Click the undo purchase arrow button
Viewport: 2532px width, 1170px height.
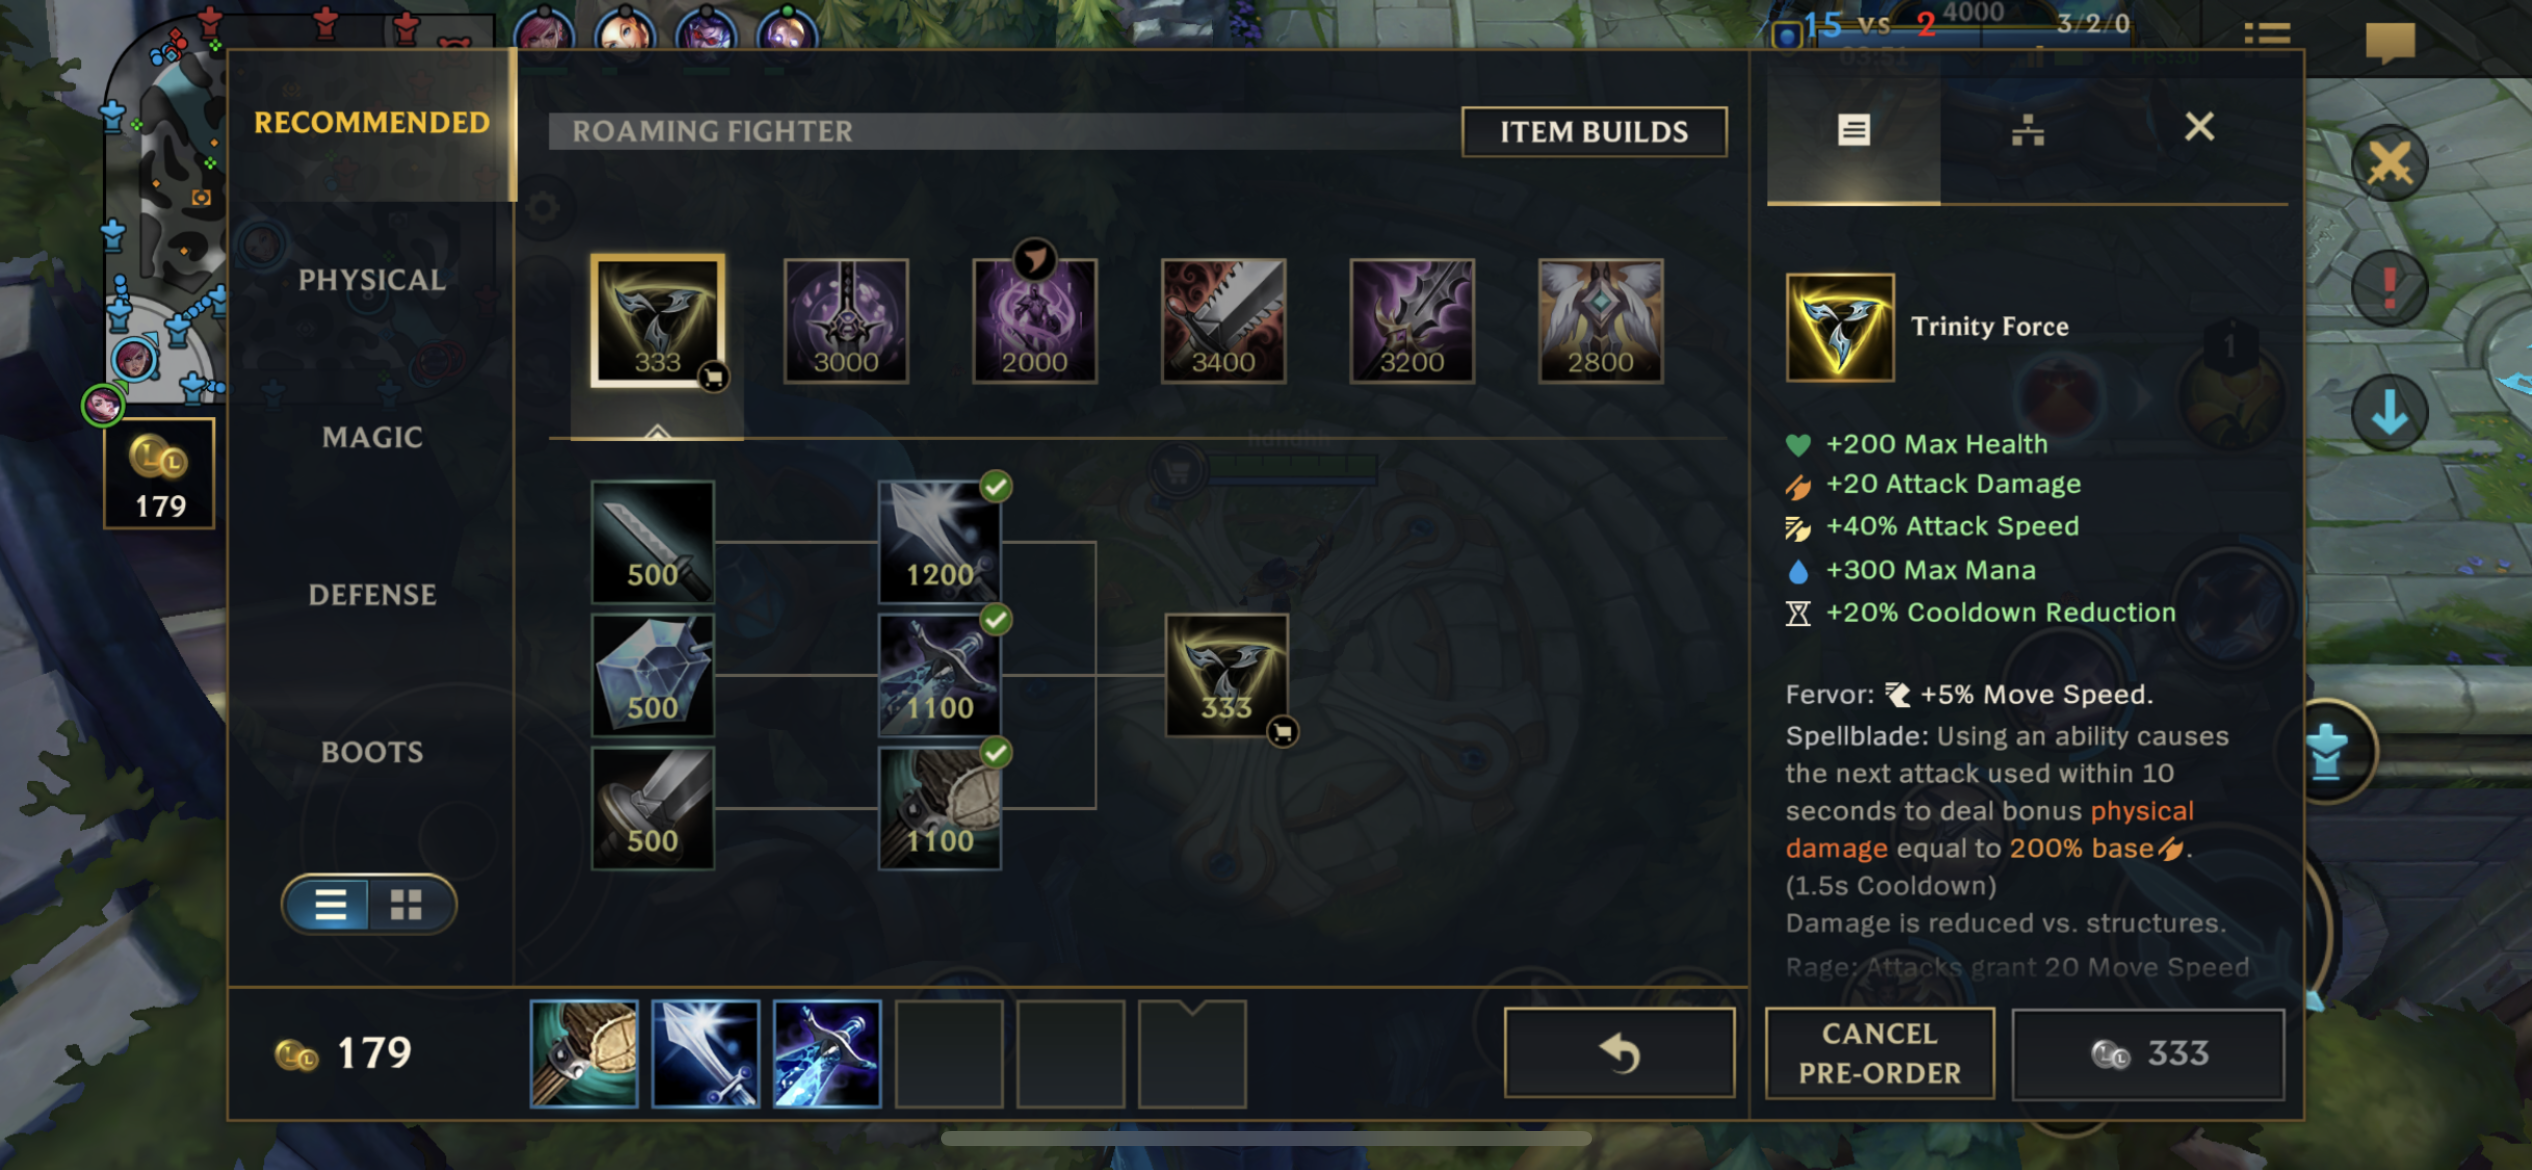point(1619,1053)
